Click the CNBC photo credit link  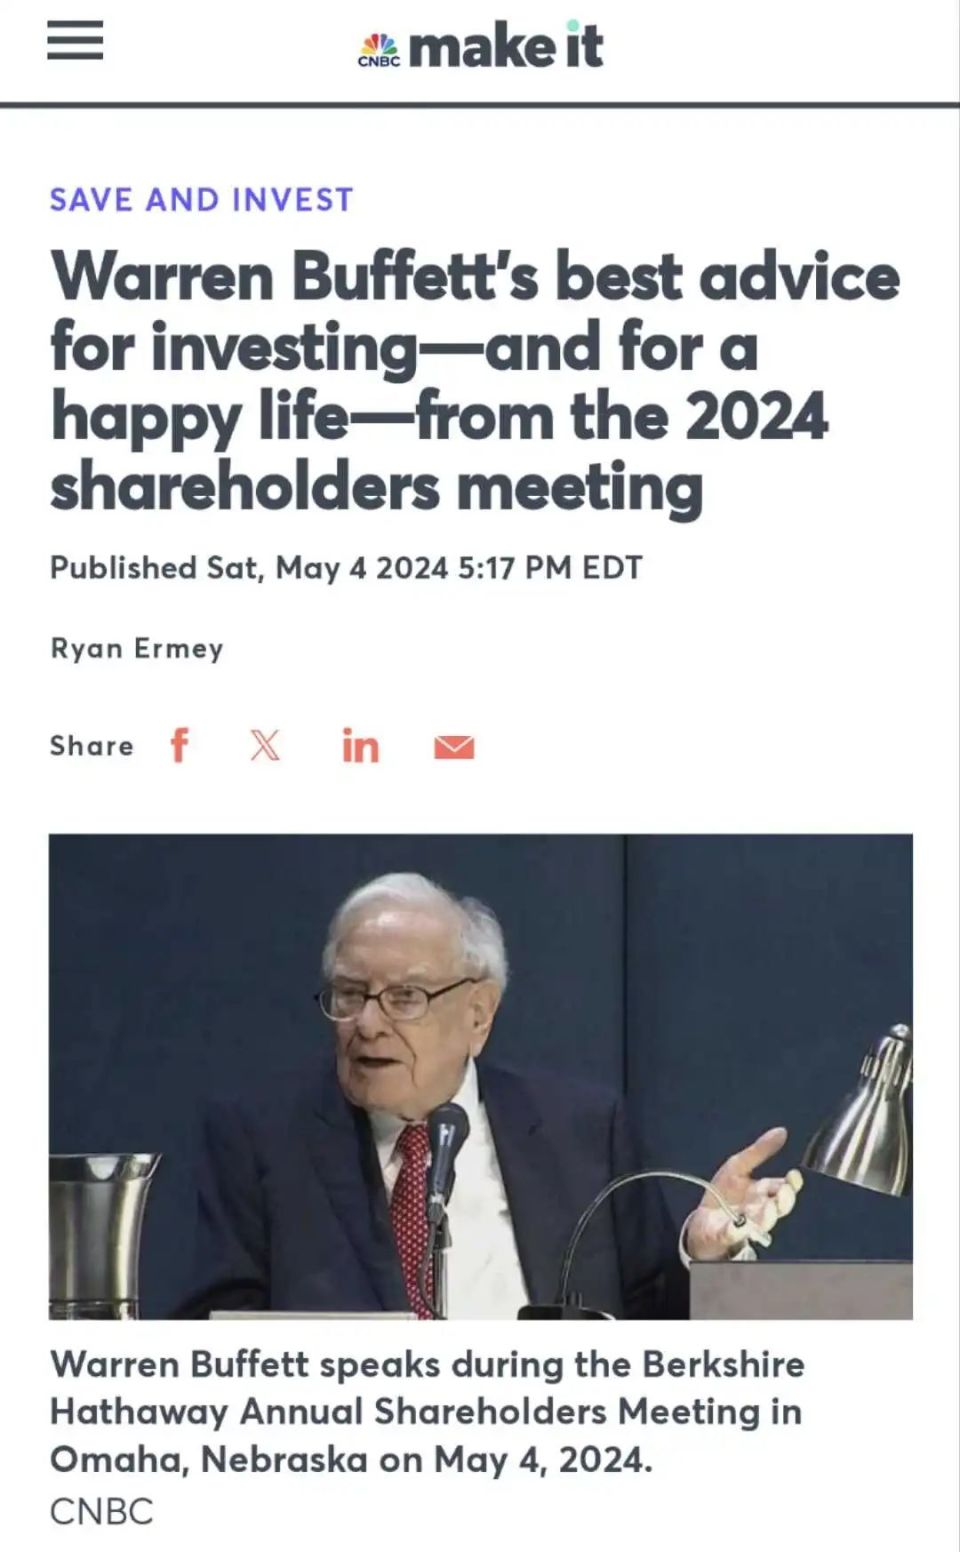tap(99, 1513)
